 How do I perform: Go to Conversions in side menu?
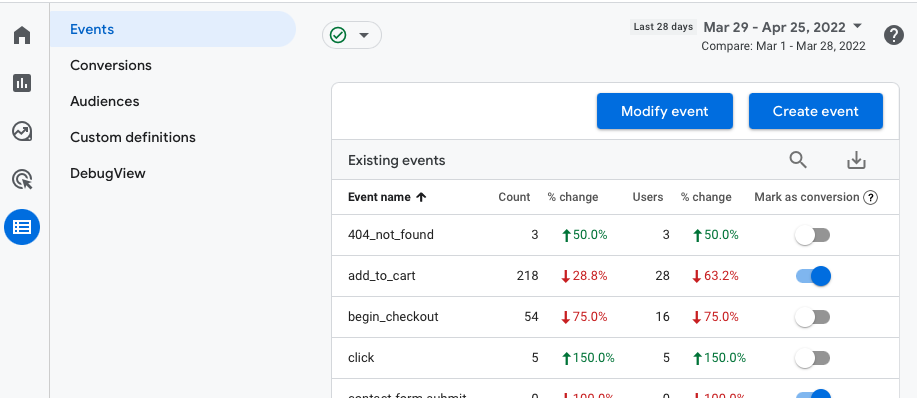111,65
